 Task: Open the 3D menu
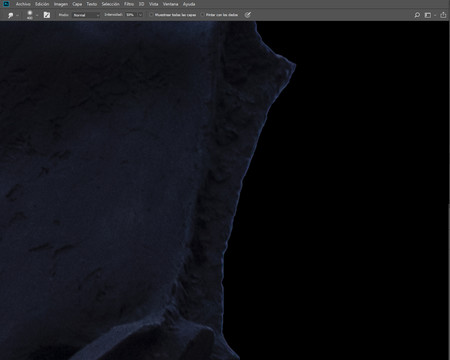click(x=141, y=4)
